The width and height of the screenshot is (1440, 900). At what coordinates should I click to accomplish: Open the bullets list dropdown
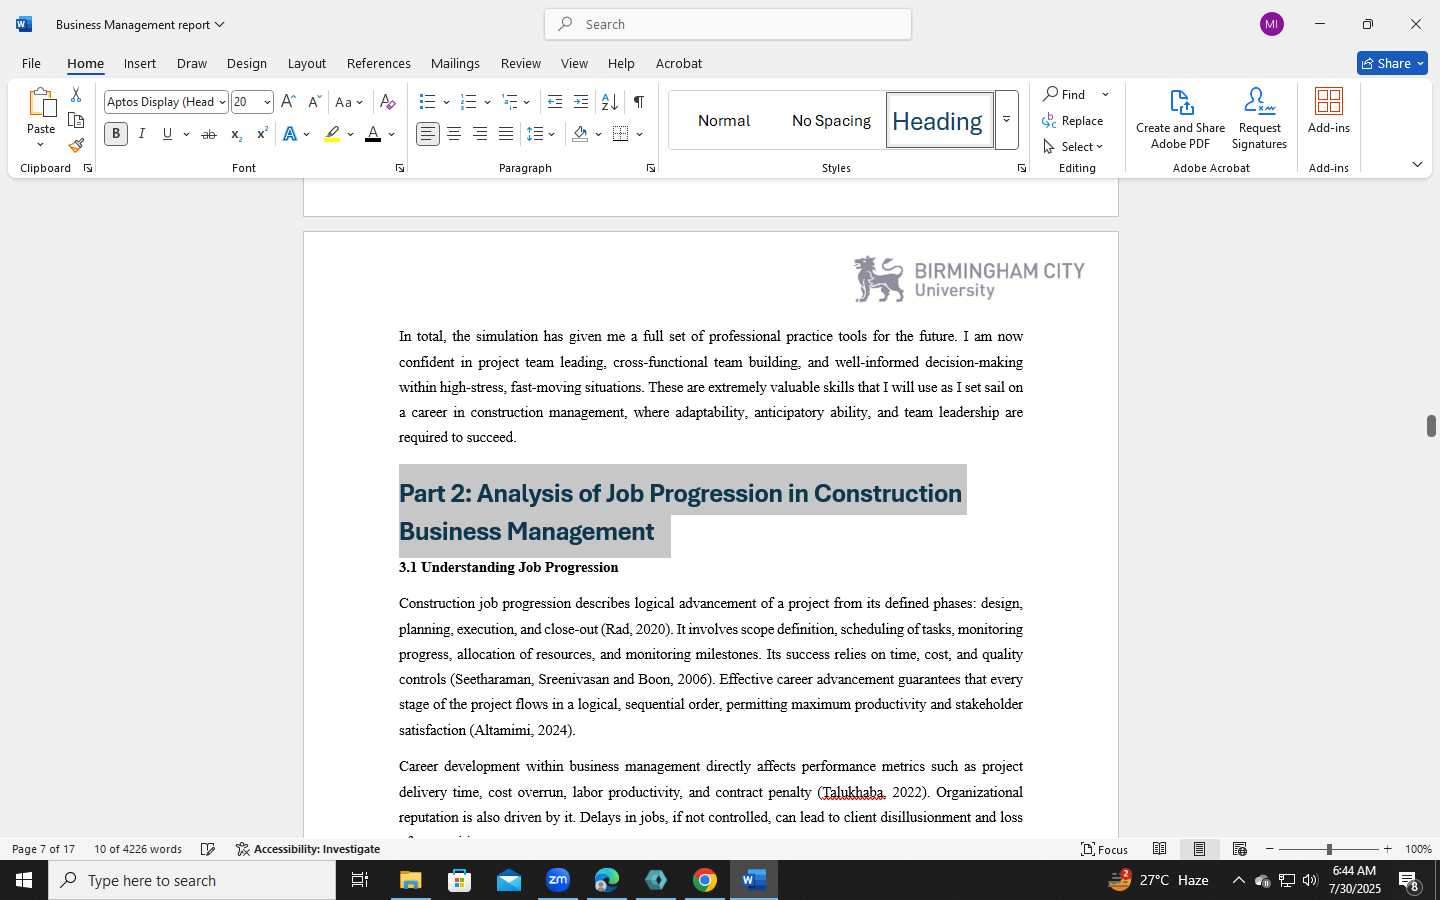446,102
